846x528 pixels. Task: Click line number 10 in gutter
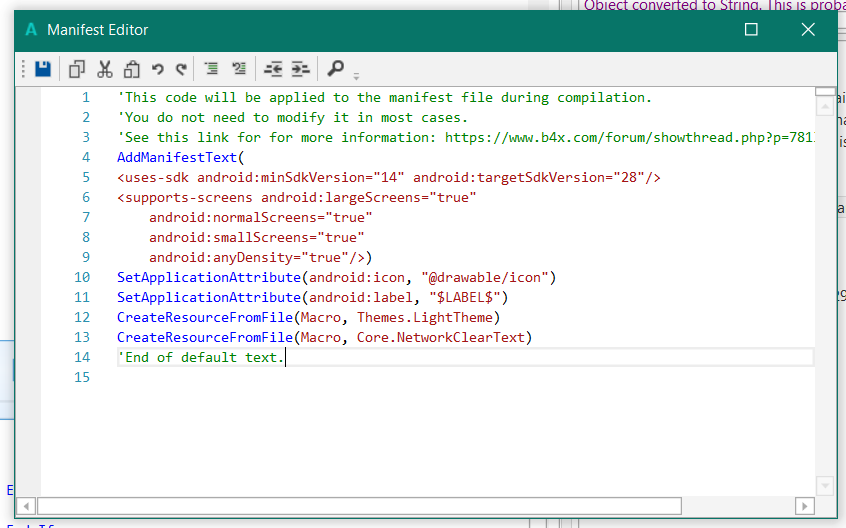tap(82, 277)
